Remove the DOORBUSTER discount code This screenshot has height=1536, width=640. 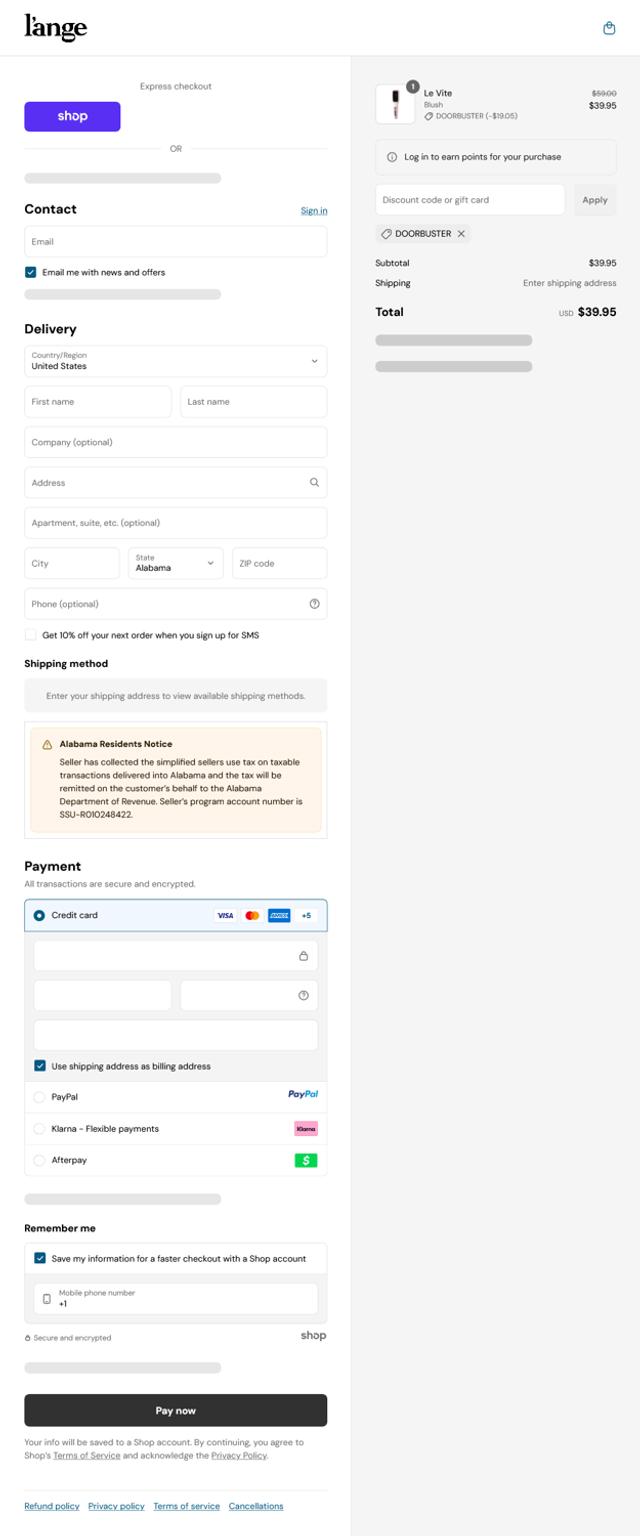461,234
